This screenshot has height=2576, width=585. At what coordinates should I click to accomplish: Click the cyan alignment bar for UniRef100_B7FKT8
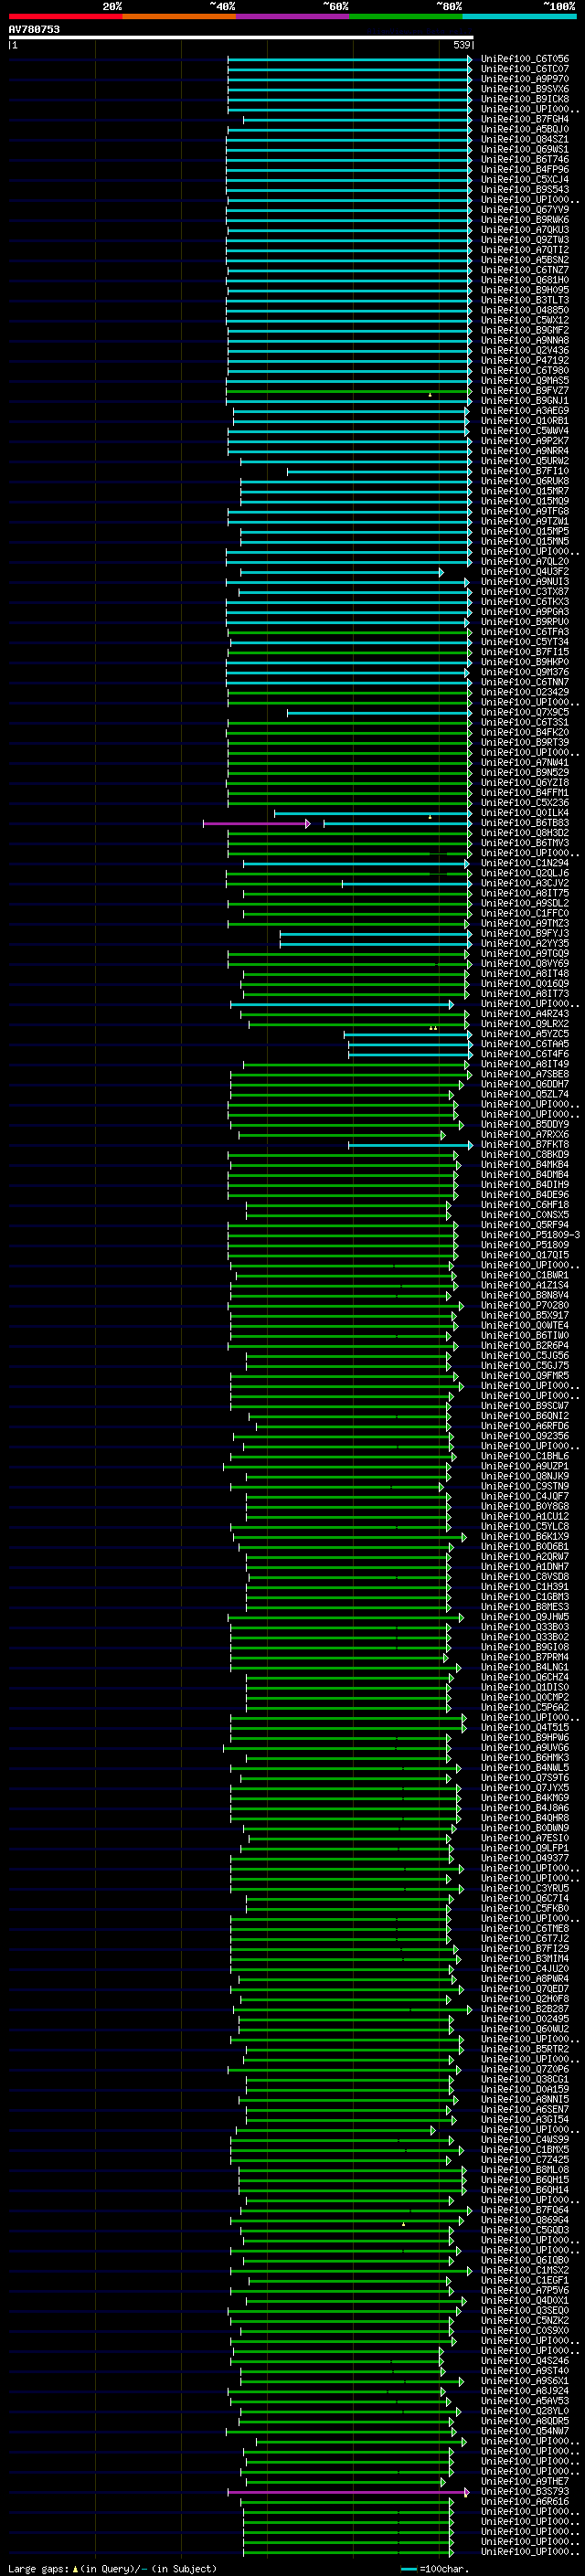click(x=410, y=1145)
